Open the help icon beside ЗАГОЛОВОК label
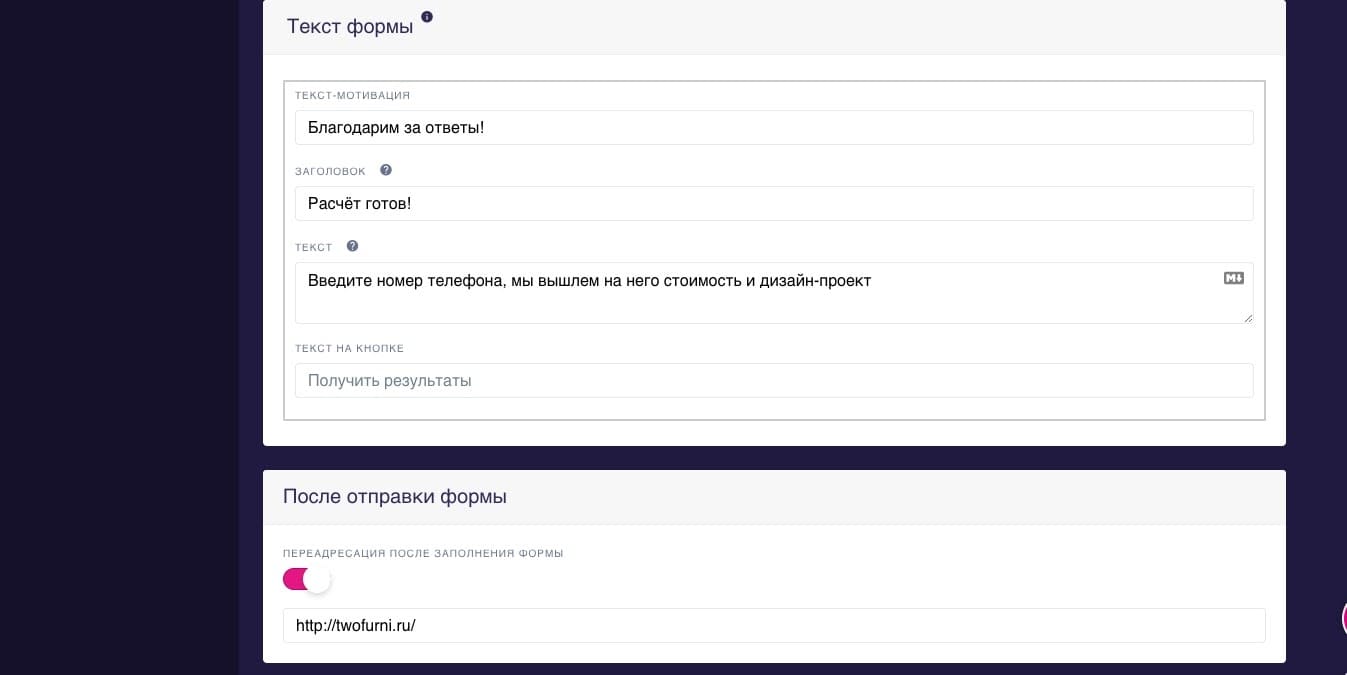Screen dimensions: 1347x675 pos(386,170)
